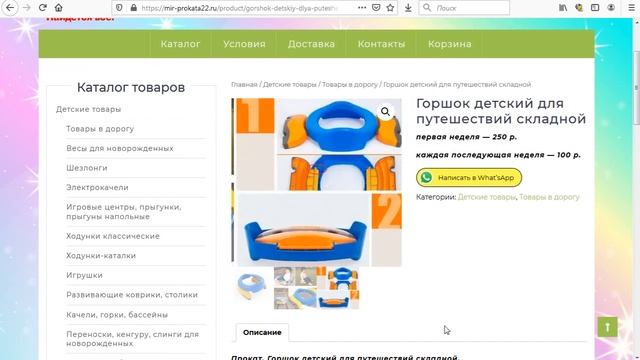Image resolution: width=640 pixels, height=360 pixels.
Task: Click the tracking protection shield icon
Action: pos(119,8)
